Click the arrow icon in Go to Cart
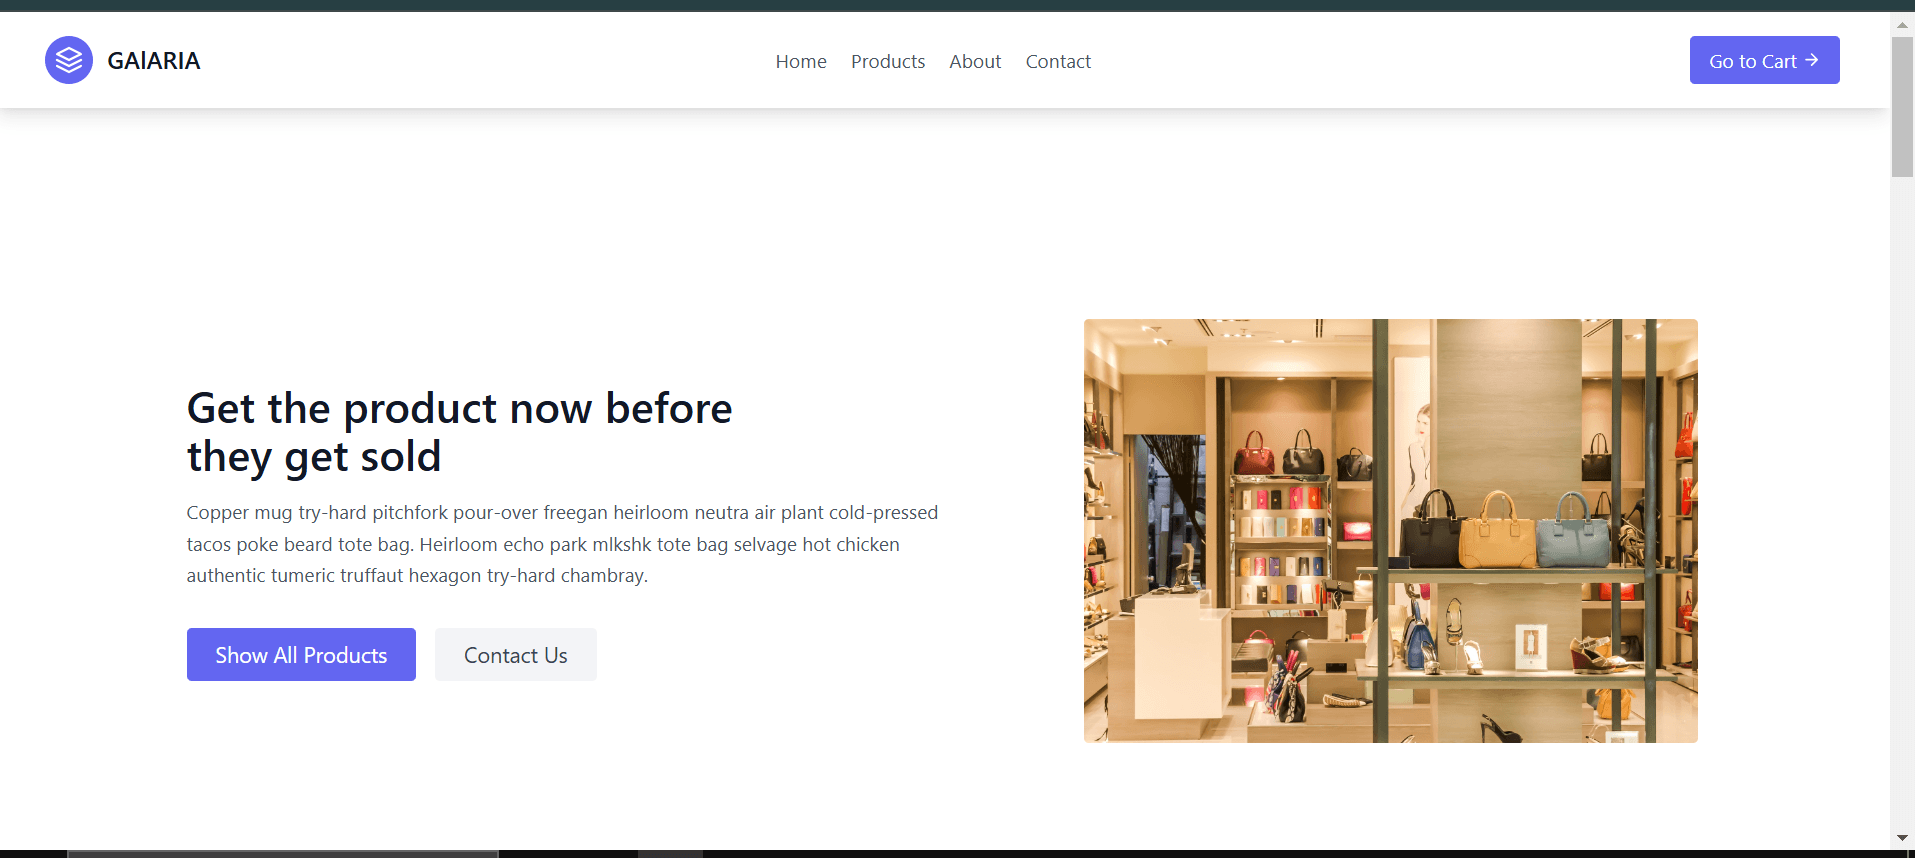 point(1811,60)
